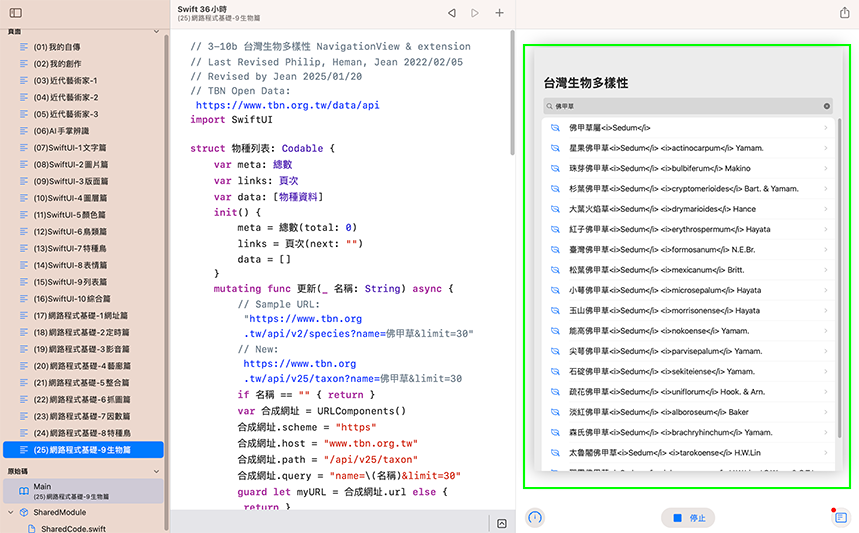The image size is (859, 533).
Task: Tap the share icon at top right
Action: tap(843, 13)
